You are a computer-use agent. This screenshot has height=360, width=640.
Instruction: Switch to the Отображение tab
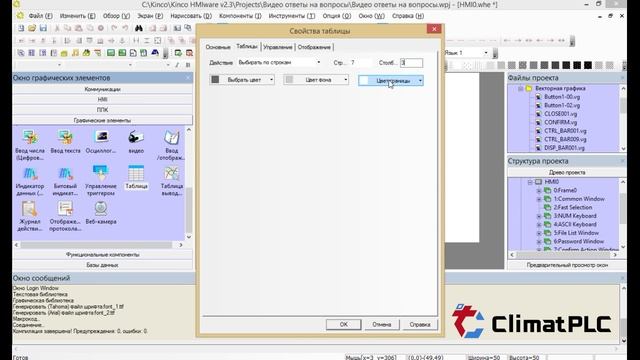point(314,47)
